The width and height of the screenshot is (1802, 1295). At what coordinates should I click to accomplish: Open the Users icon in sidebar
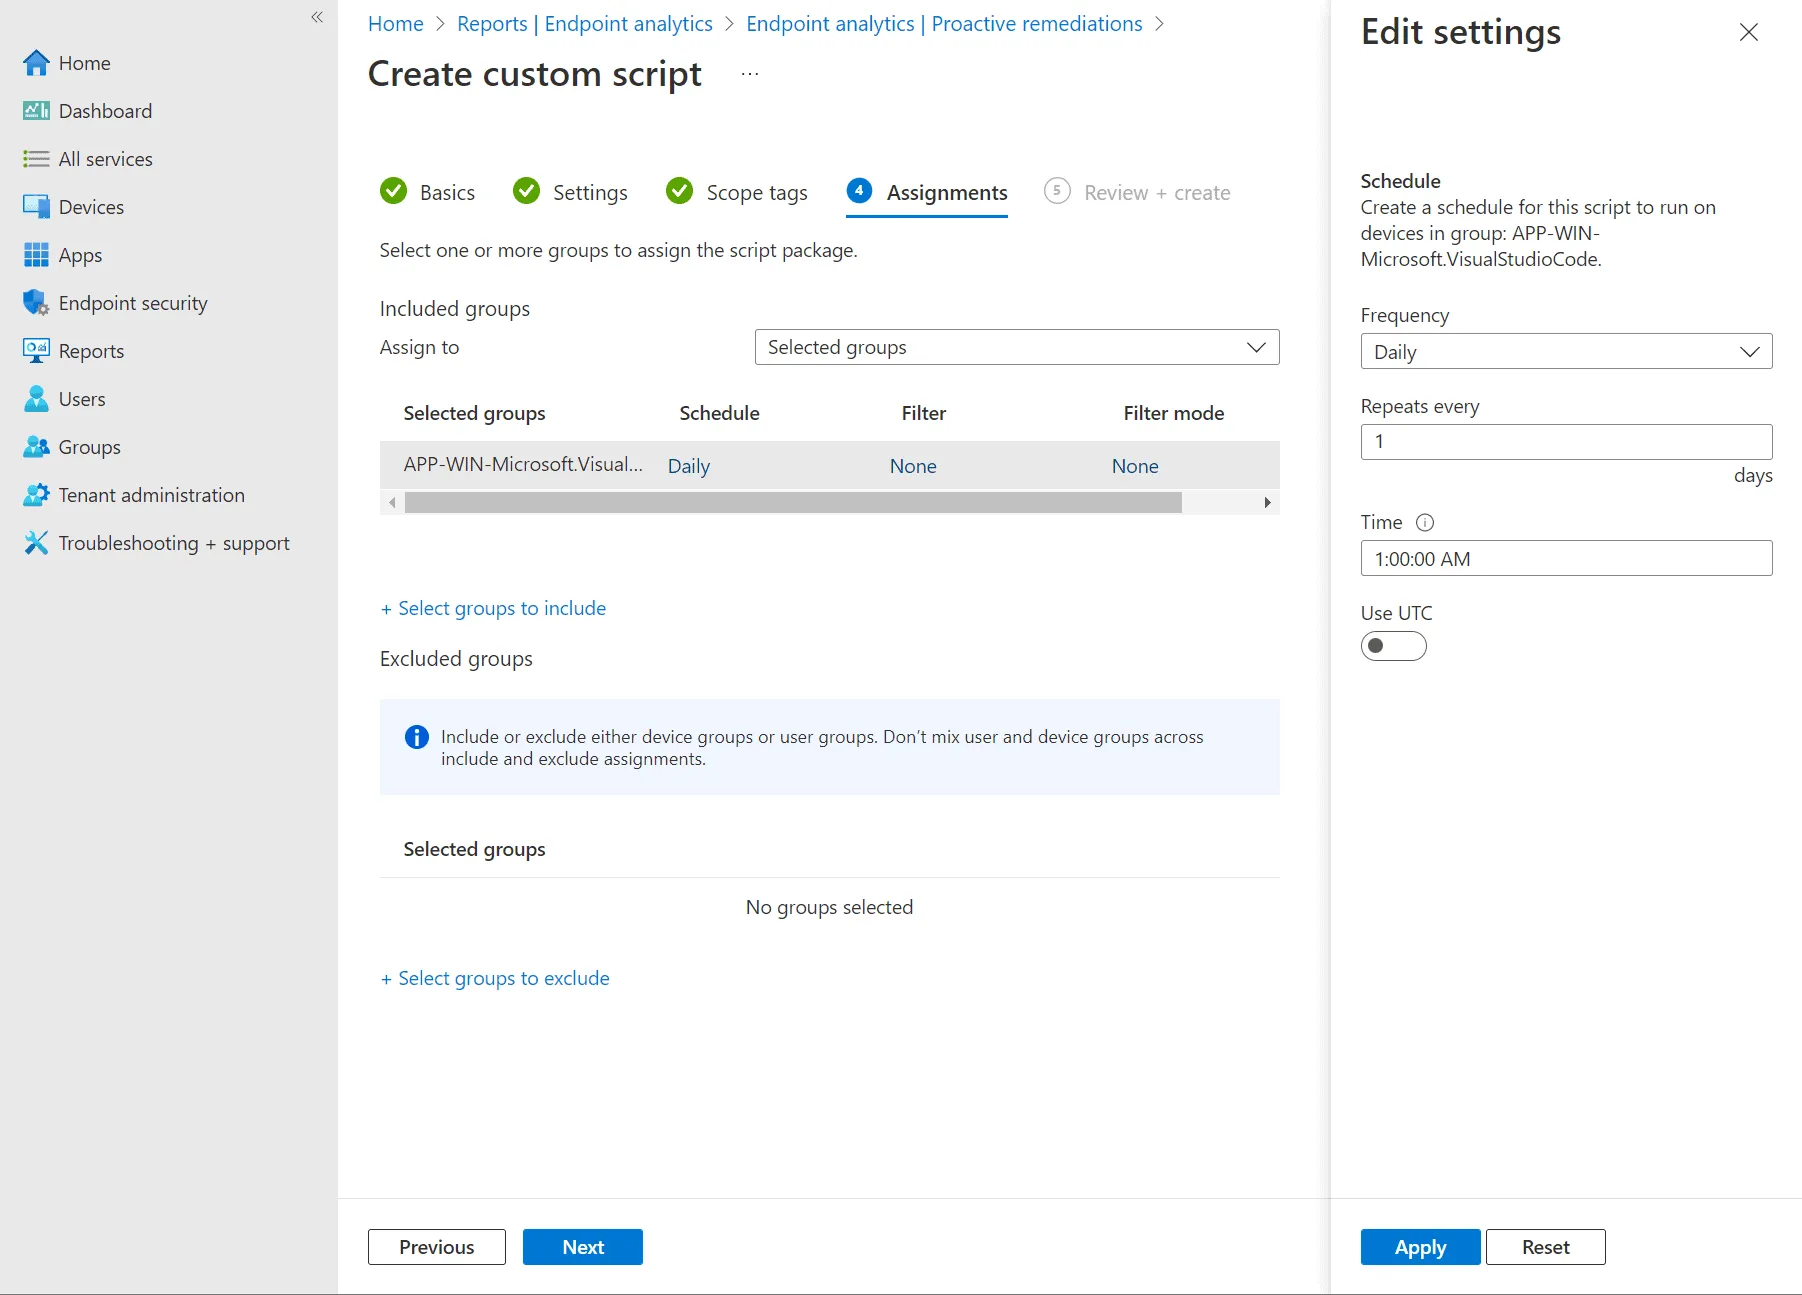click(x=36, y=399)
